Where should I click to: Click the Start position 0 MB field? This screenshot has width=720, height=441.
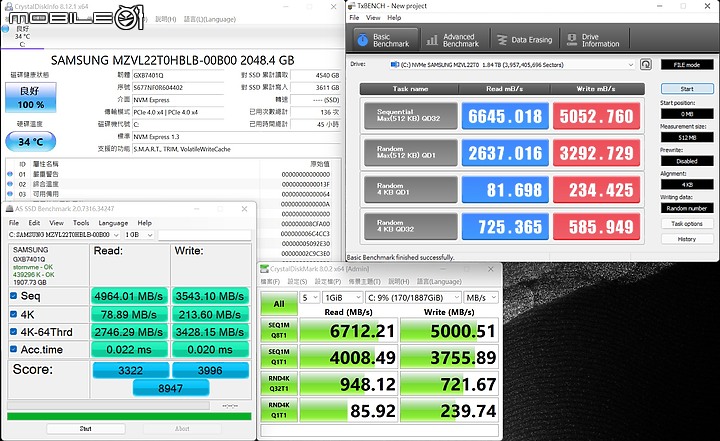[687, 113]
